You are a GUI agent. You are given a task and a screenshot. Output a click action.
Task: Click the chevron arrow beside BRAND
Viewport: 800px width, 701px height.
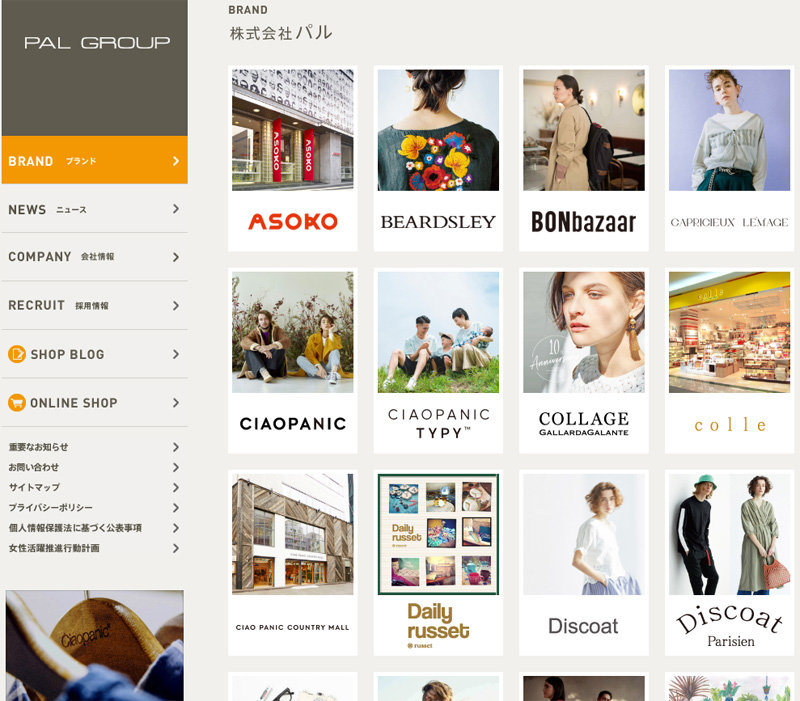(176, 161)
